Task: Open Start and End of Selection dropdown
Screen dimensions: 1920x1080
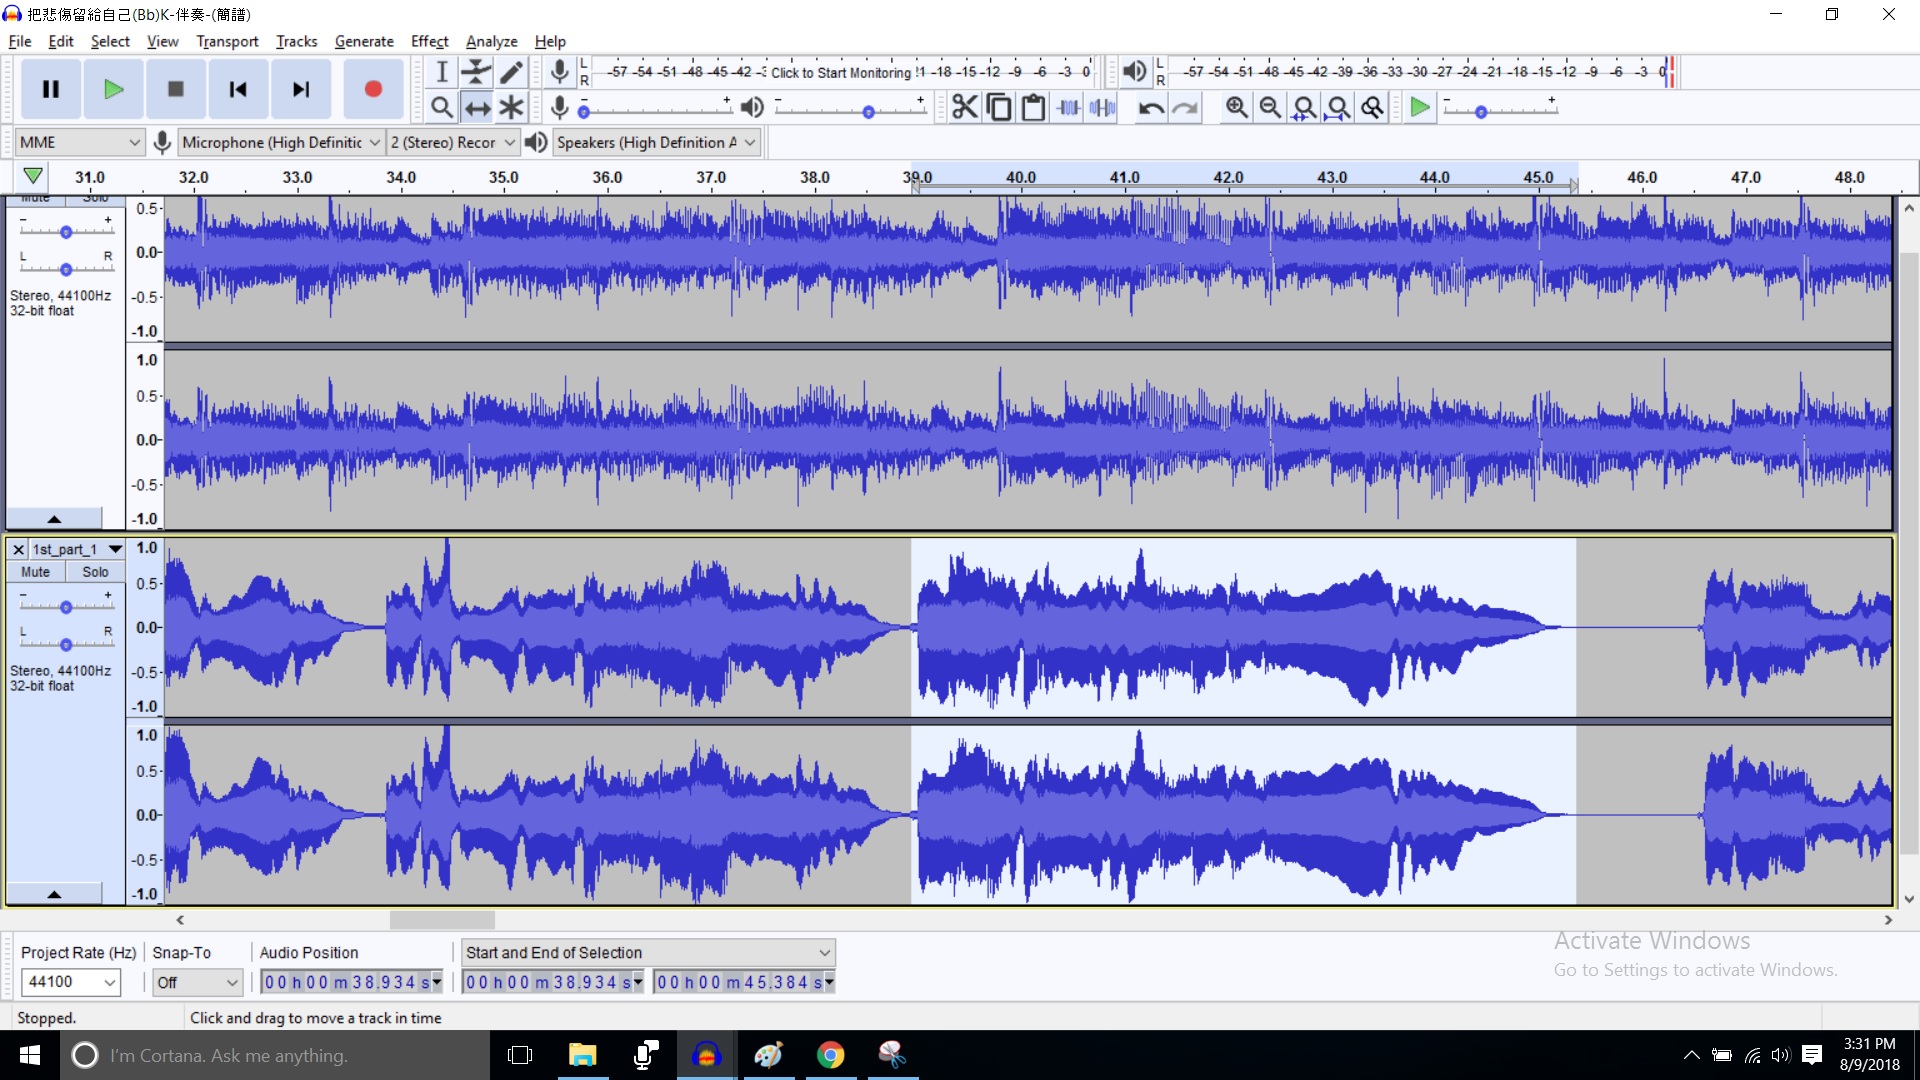Action: click(648, 952)
